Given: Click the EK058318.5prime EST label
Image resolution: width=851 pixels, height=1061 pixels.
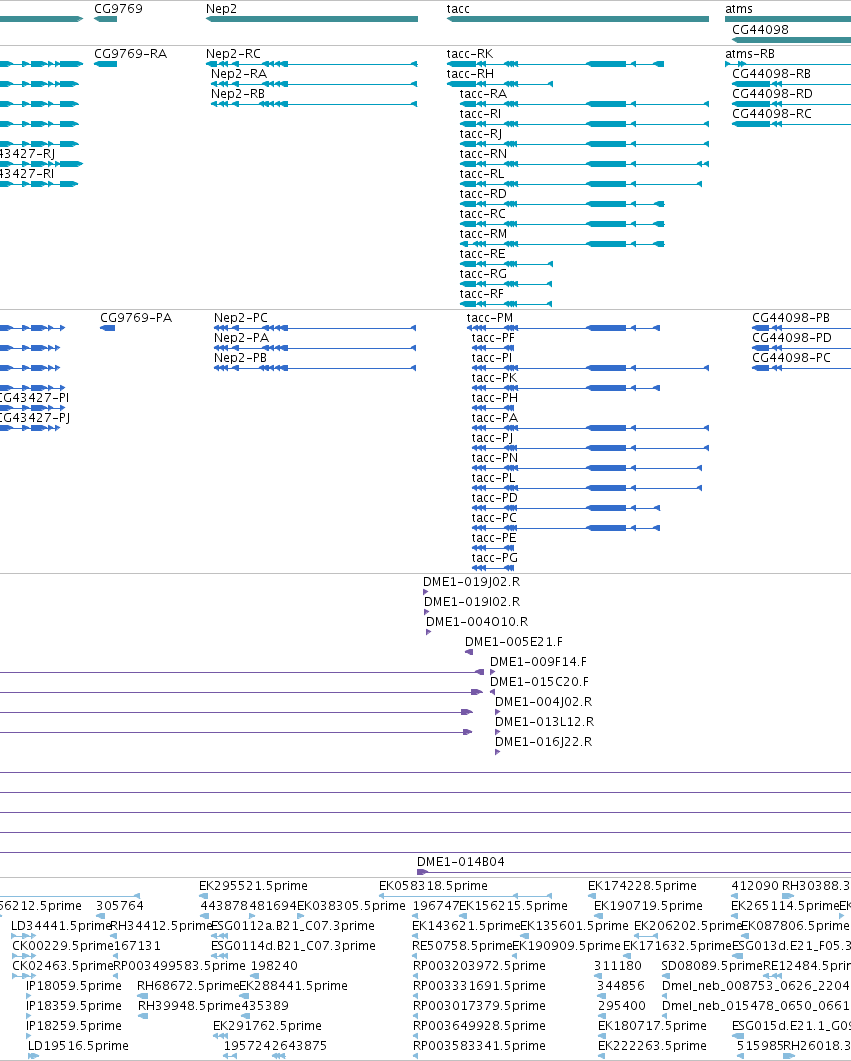Looking at the screenshot, I should (x=433, y=886).
